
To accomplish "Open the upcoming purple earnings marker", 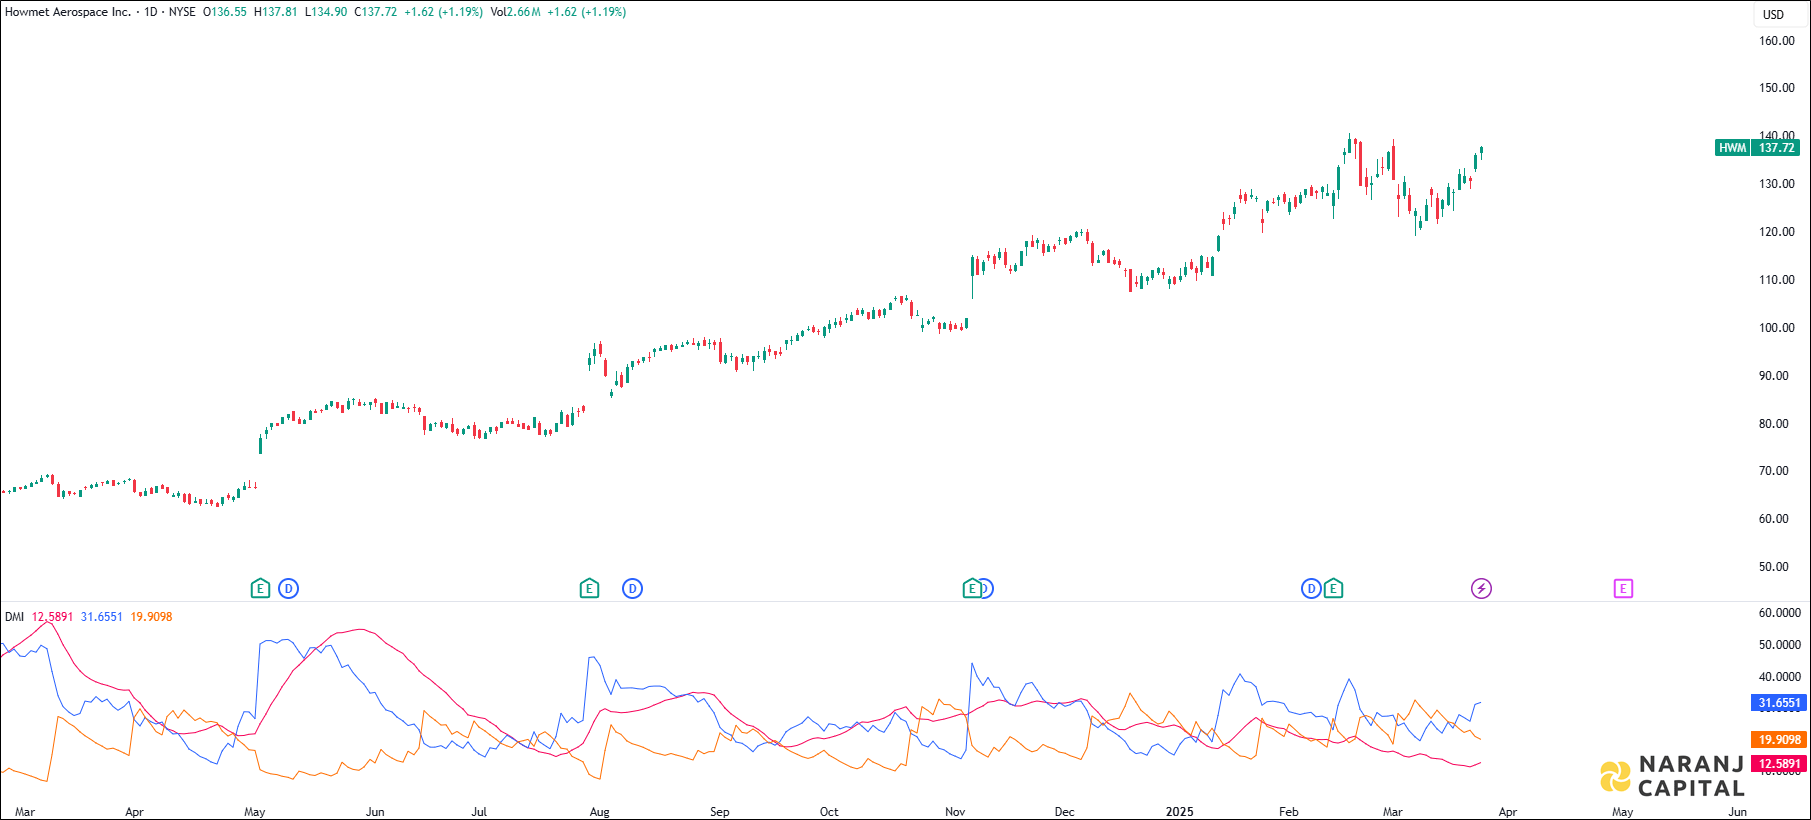I will pos(1623,588).
